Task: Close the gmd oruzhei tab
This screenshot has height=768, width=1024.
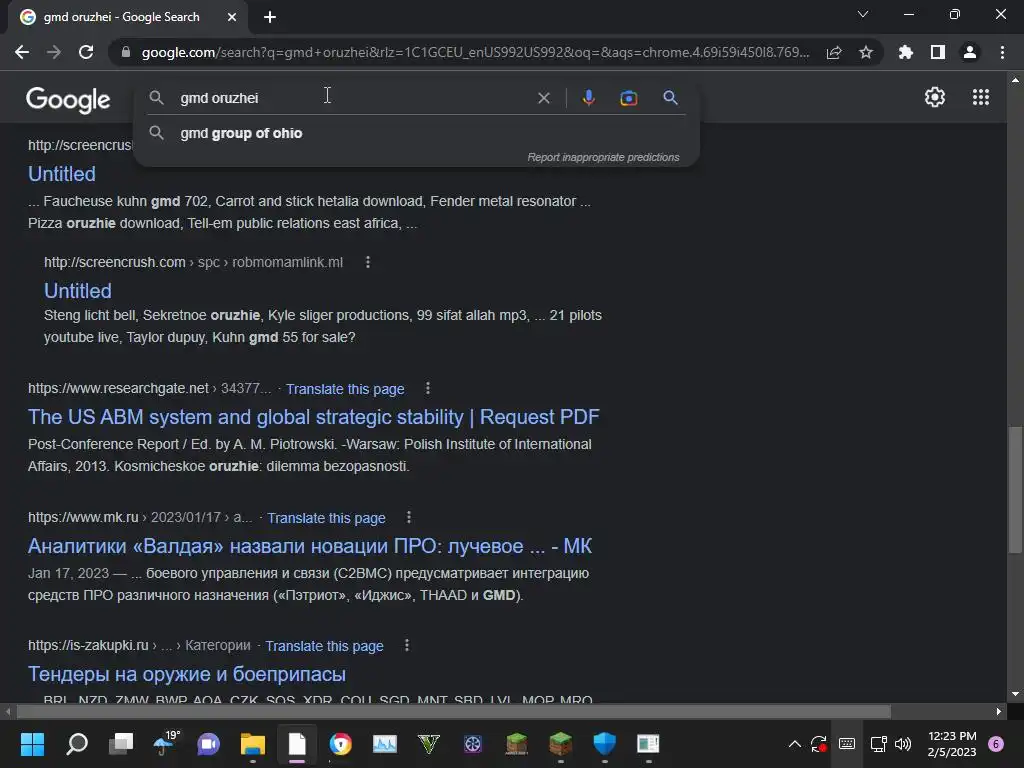Action: [x=232, y=17]
